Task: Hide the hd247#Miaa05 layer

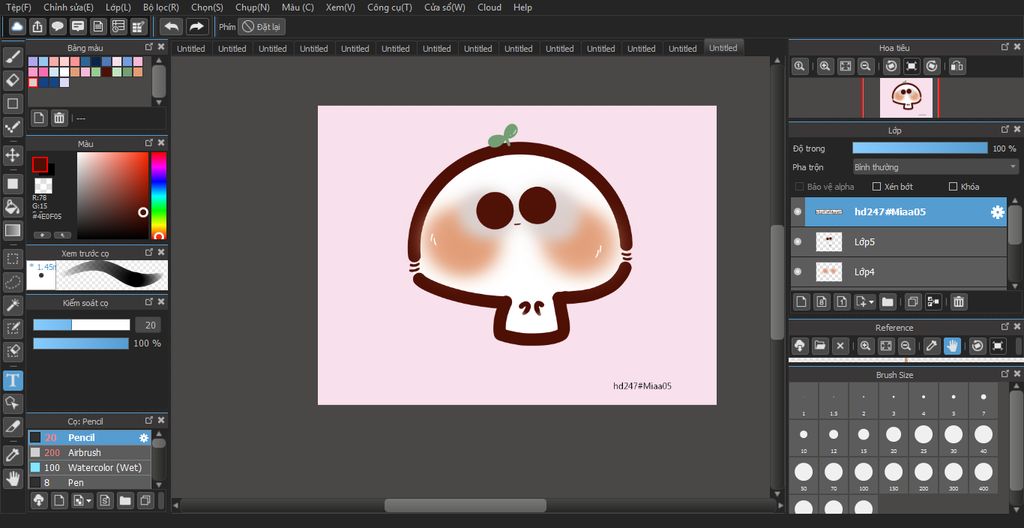Action: [797, 212]
